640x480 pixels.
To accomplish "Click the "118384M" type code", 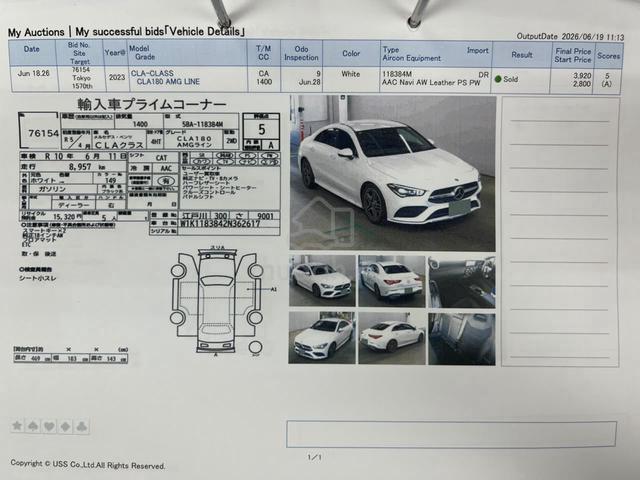I will (397, 74).
